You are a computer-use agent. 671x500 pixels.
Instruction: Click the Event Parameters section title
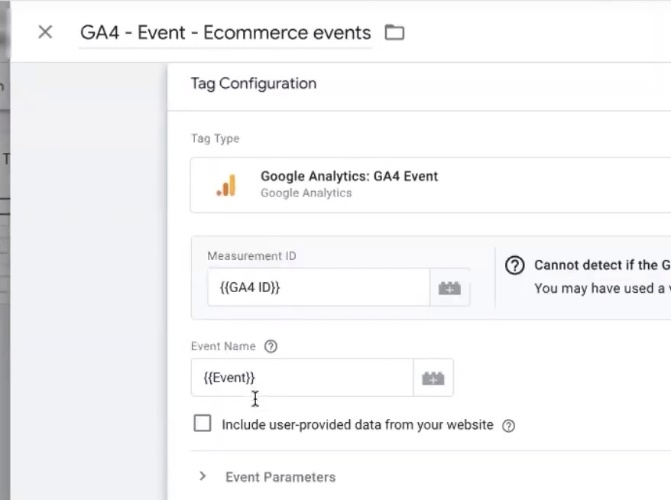pos(280,477)
